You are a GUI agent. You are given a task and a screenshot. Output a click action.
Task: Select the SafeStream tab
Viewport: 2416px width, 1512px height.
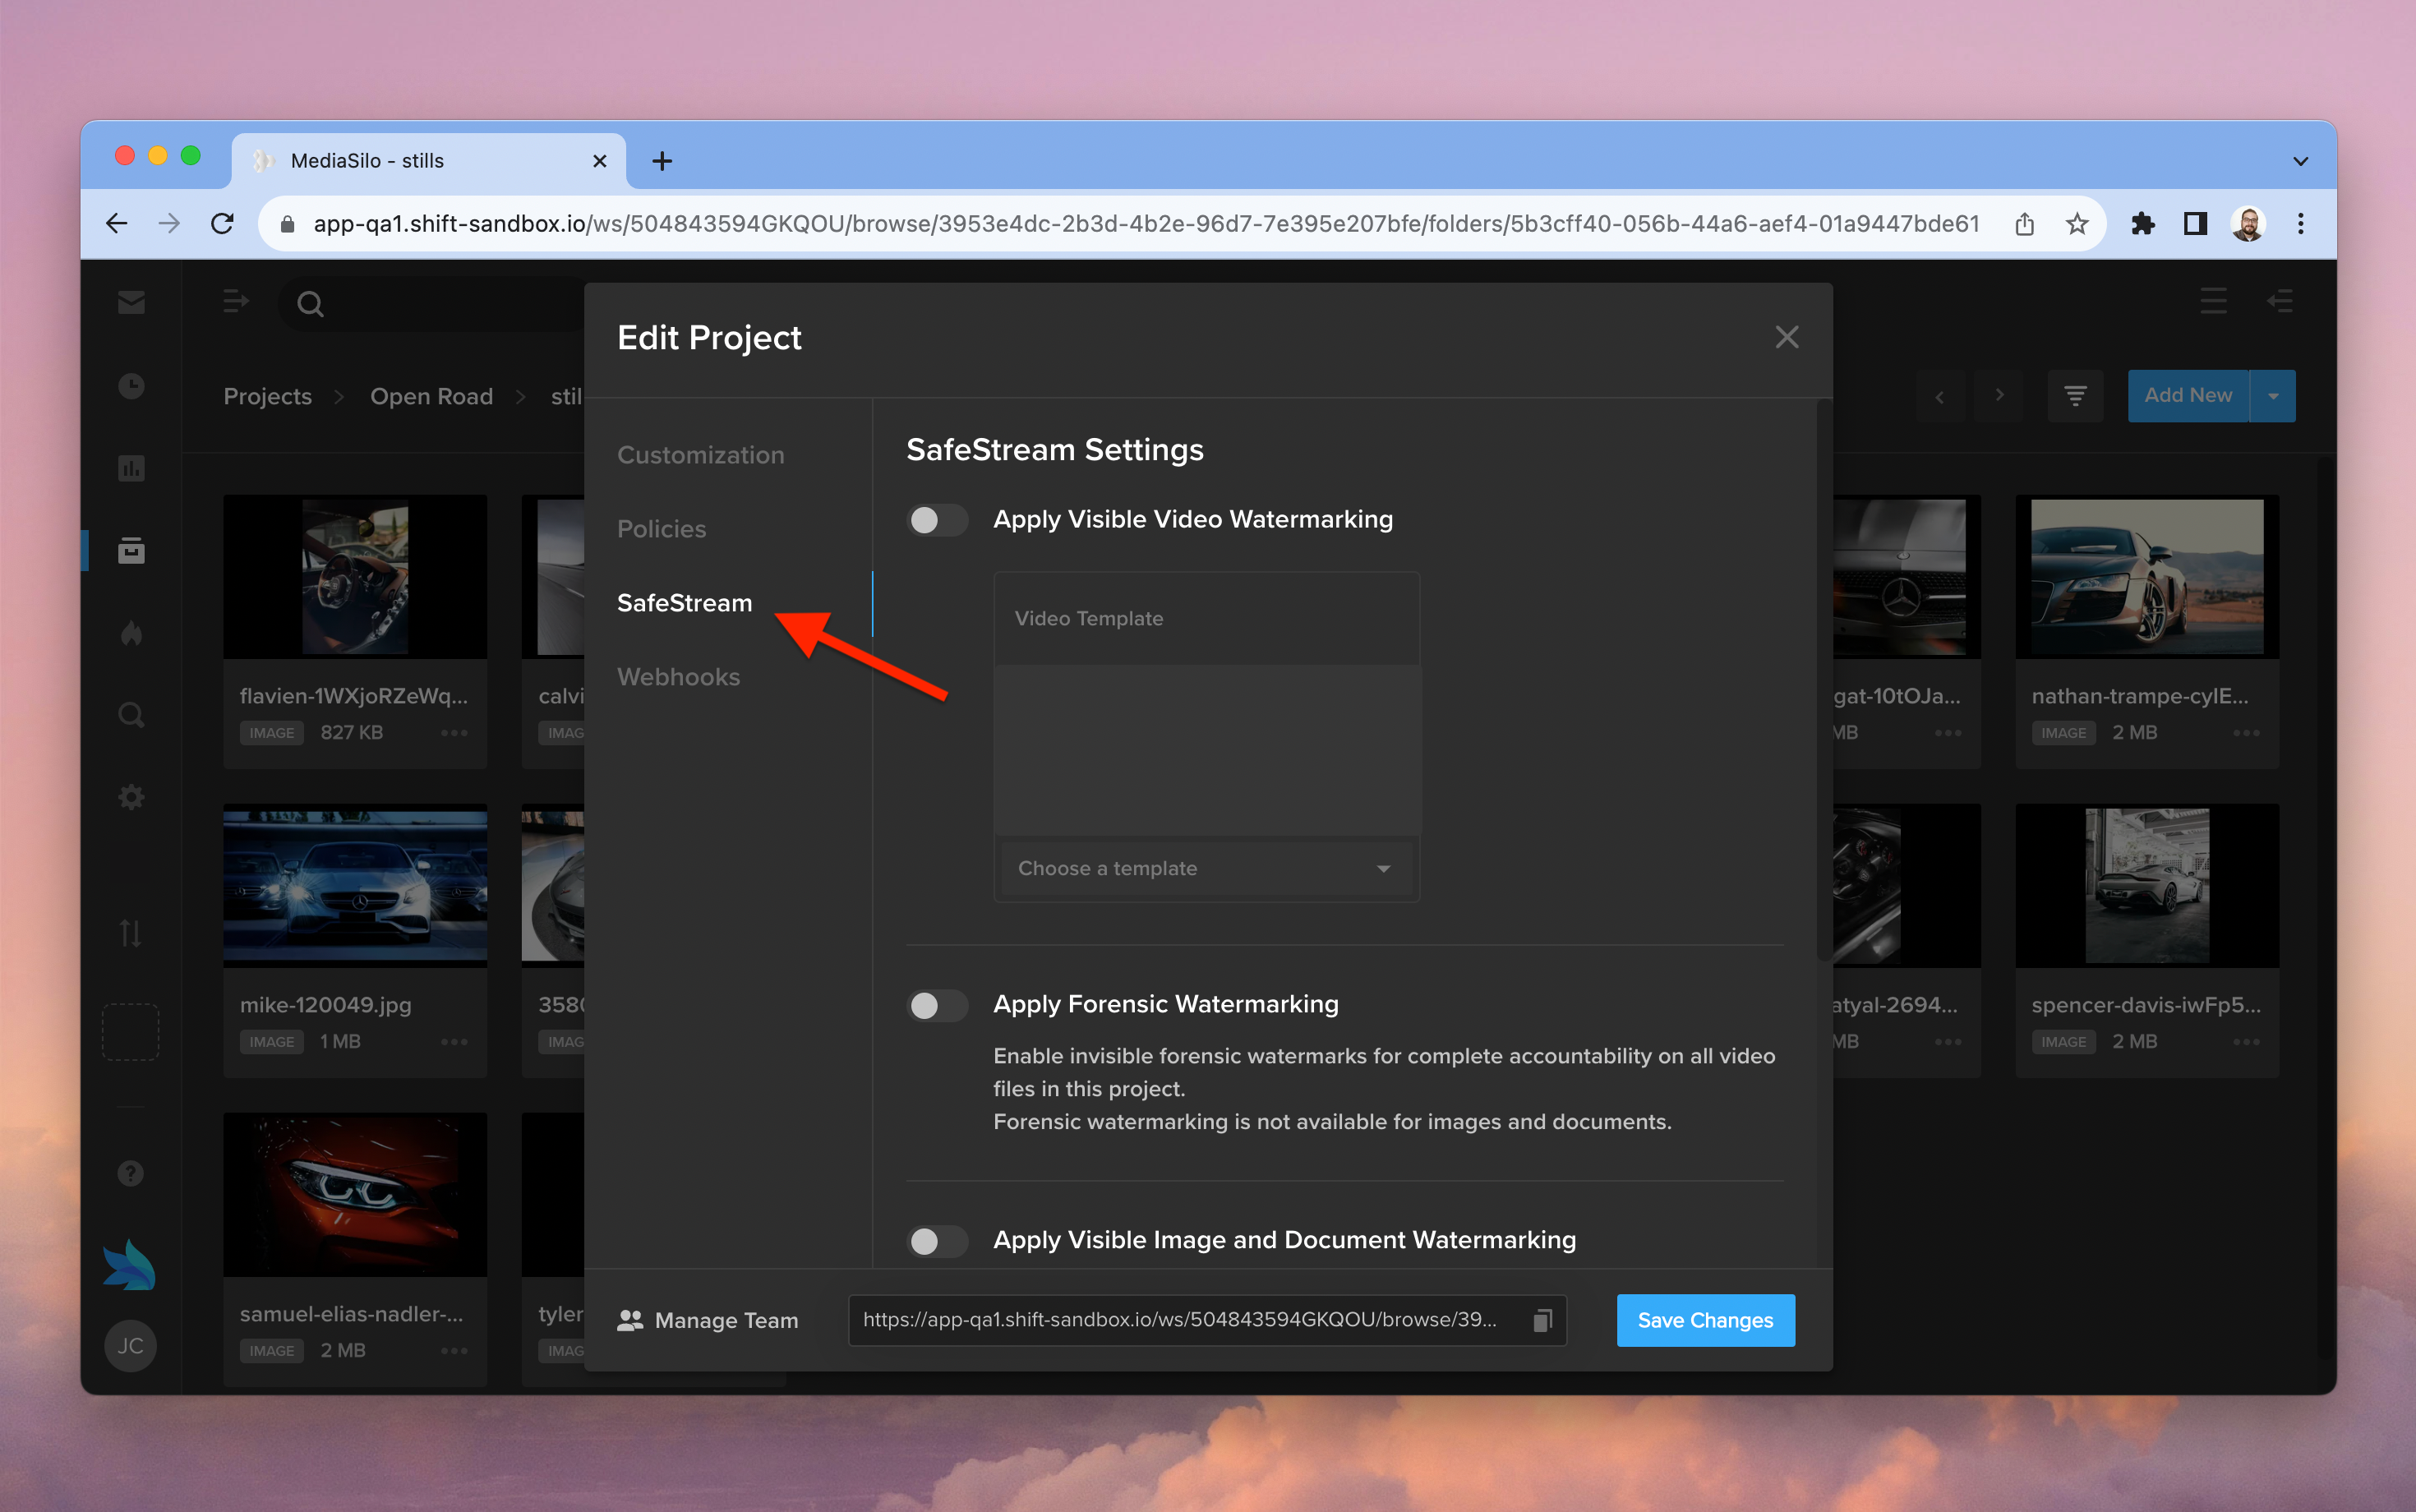point(685,603)
